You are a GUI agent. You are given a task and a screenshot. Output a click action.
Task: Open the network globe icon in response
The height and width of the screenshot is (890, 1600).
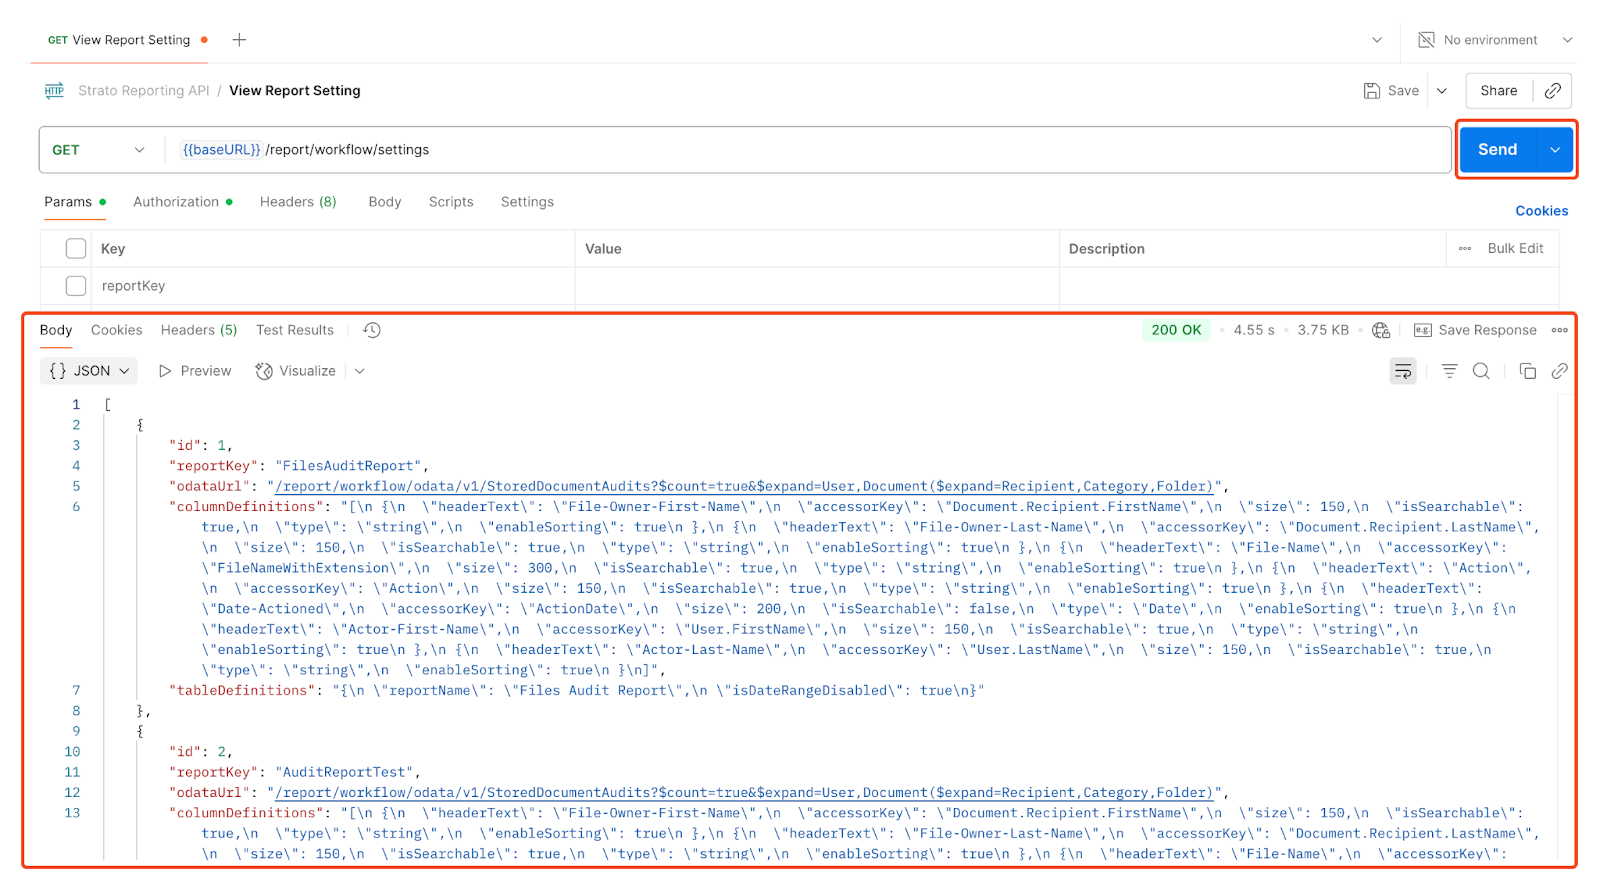click(x=1381, y=330)
